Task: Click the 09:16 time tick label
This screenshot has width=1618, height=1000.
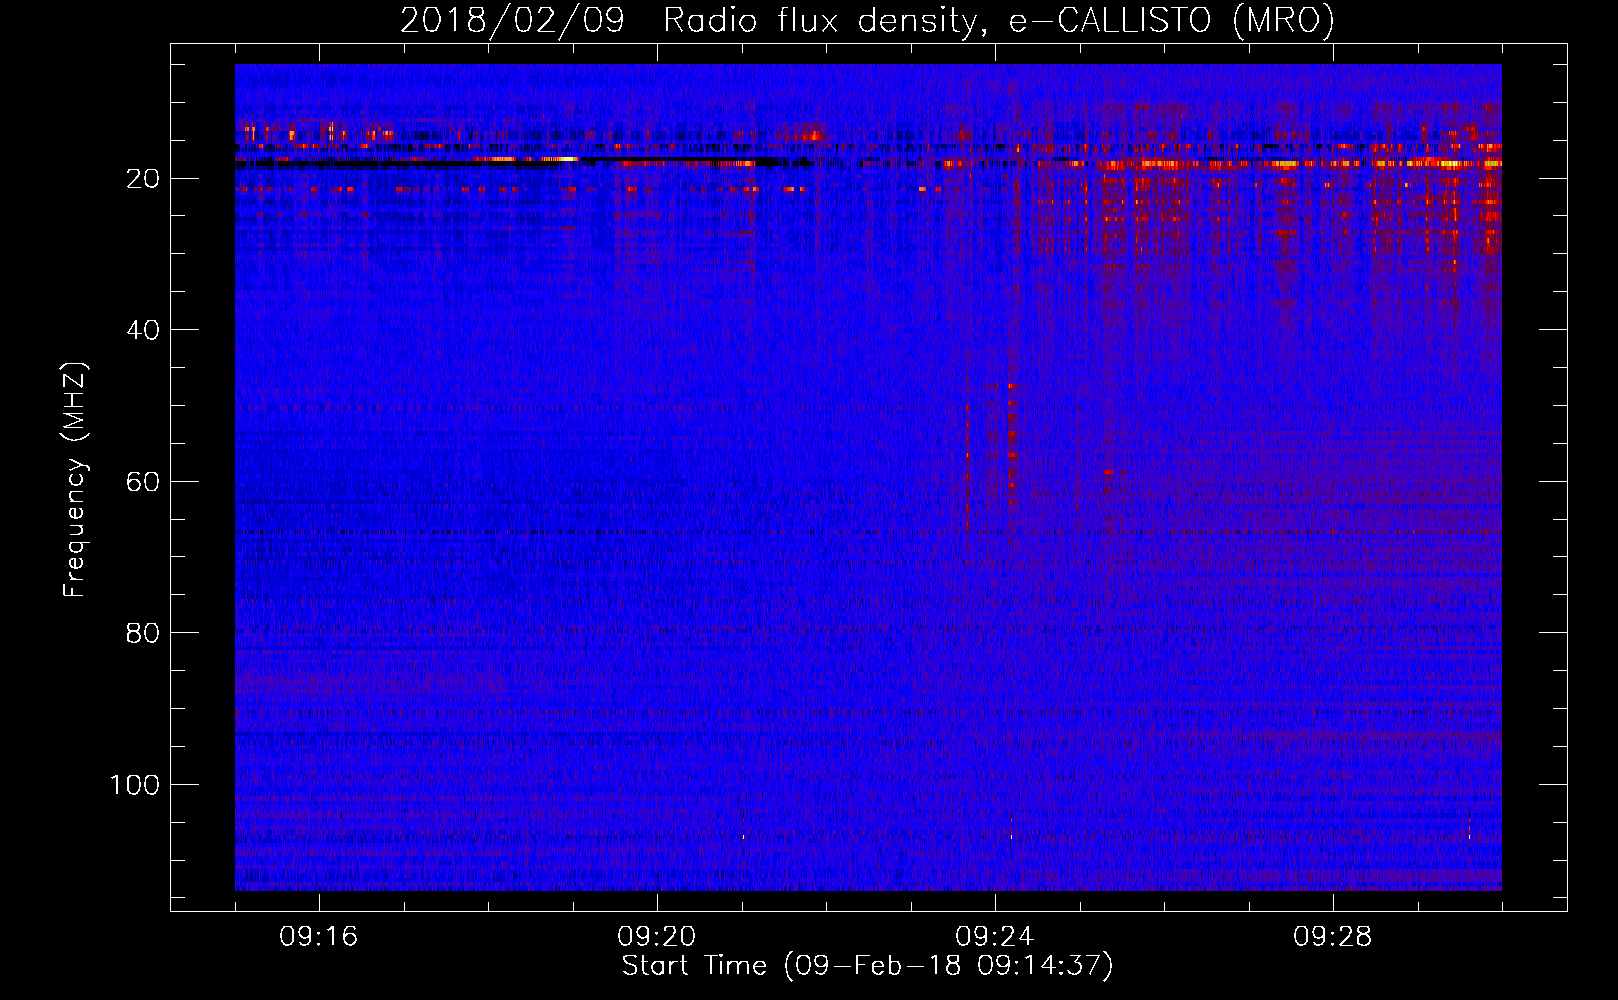Action: click(319, 937)
